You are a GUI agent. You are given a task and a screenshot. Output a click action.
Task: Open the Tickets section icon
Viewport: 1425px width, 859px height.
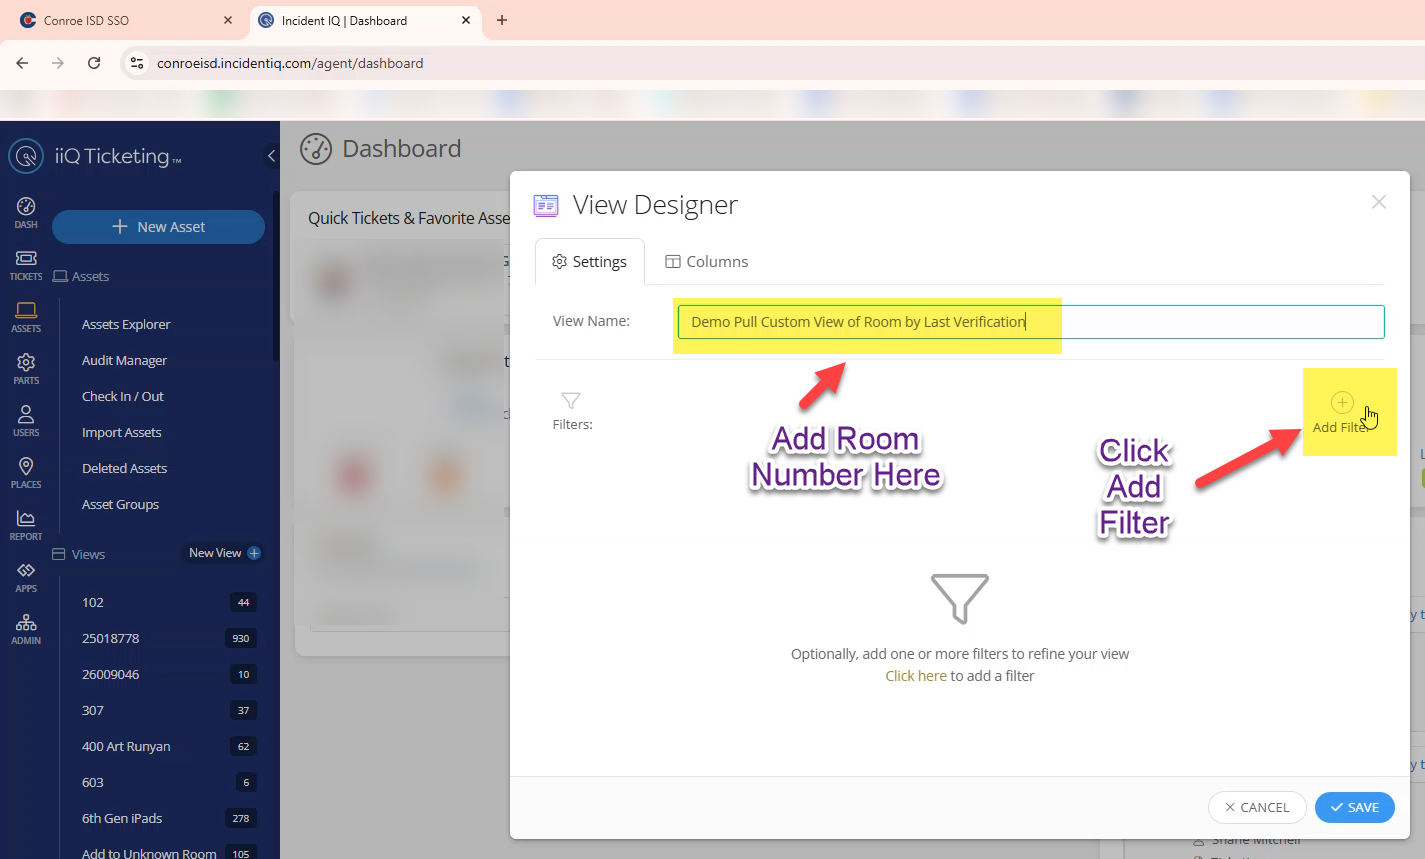click(25, 258)
